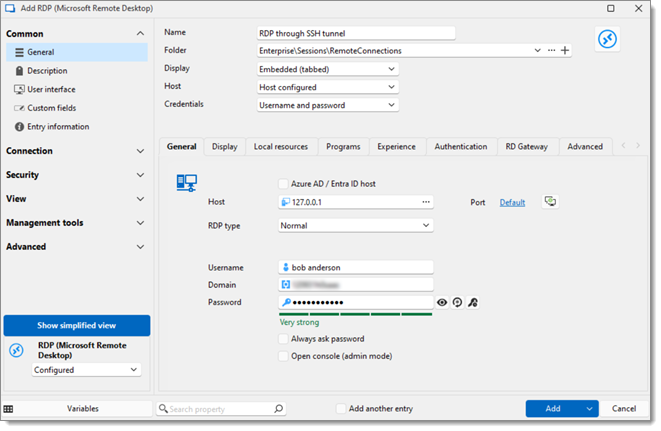661x431 pixels.
Task: Expand the Security section
Action: (140, 175)
